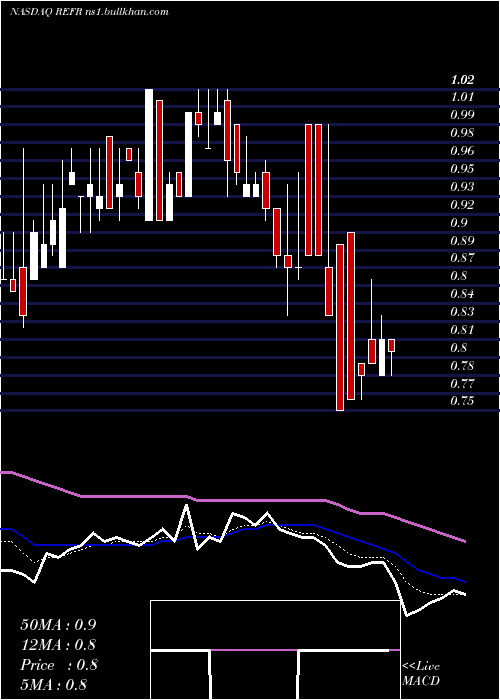Select the 0.99 price axis label
The height and width of the screenshot is (700, 500).
462,115
